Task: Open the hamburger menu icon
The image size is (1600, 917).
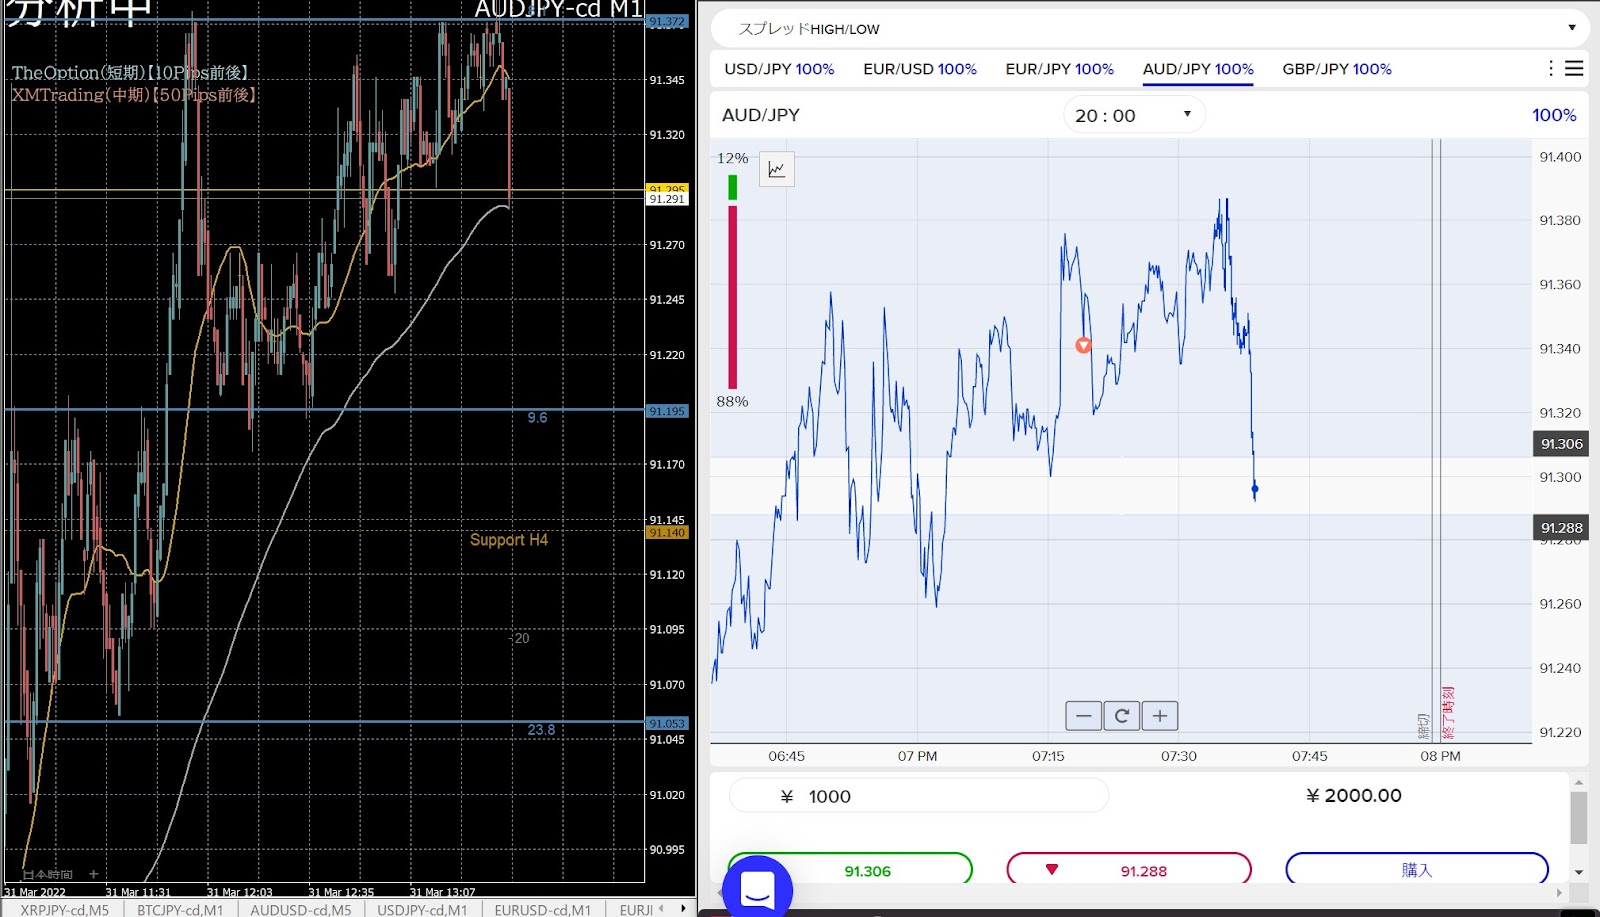Action: click(x=1574, y=68)
